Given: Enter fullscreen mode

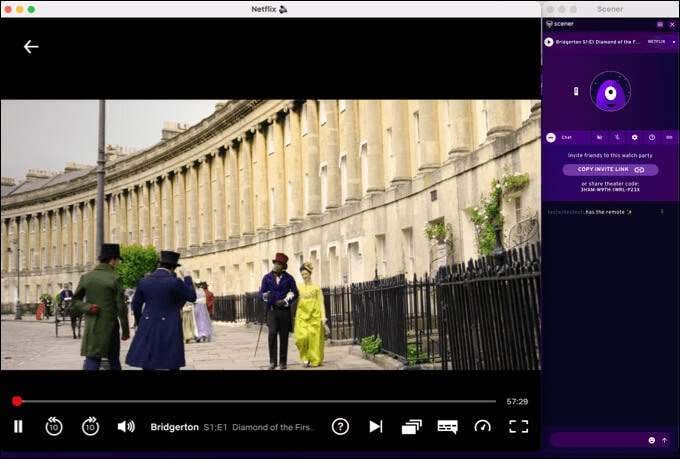Looking at the screenshot, I should click(x=519, y=426).
